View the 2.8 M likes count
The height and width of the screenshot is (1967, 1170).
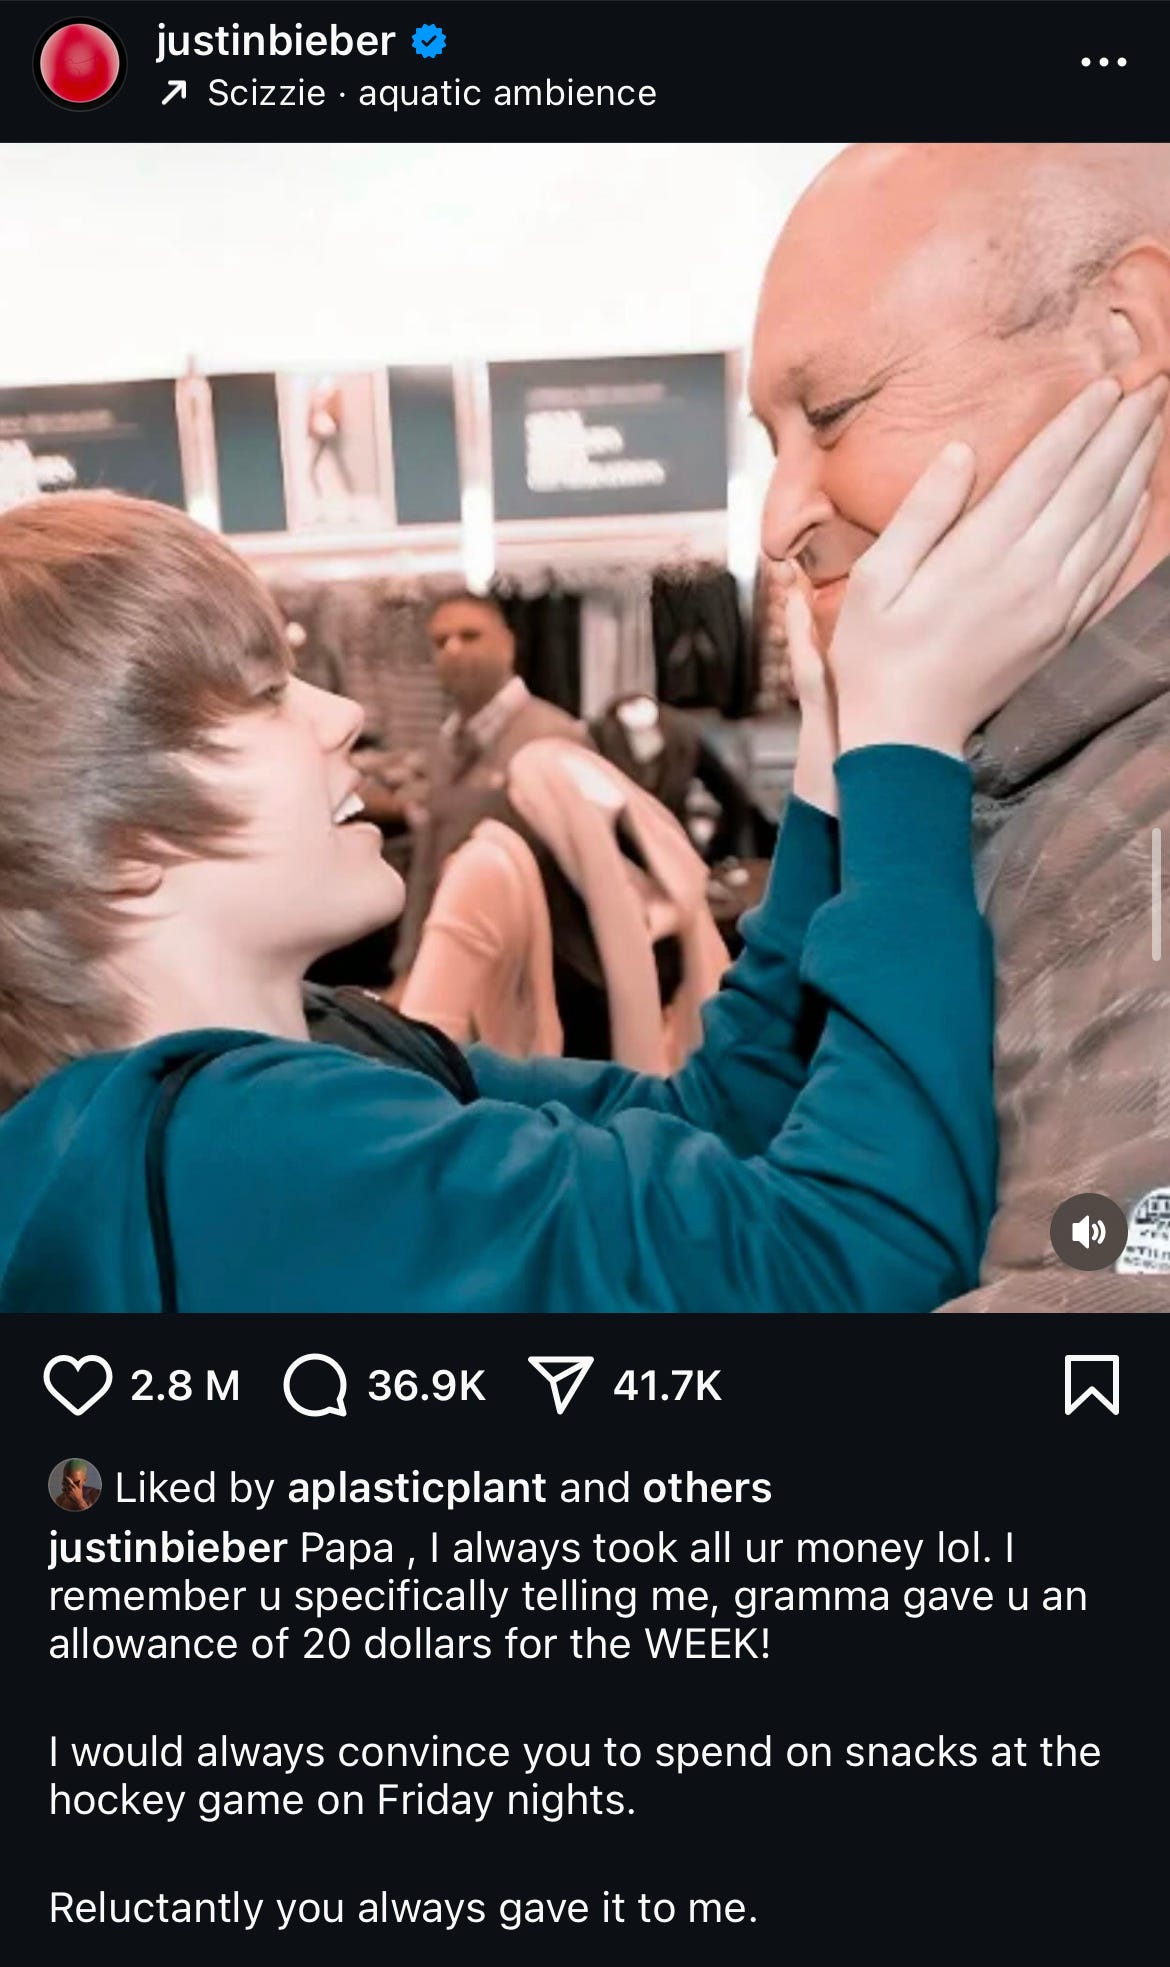[185, 1386]
